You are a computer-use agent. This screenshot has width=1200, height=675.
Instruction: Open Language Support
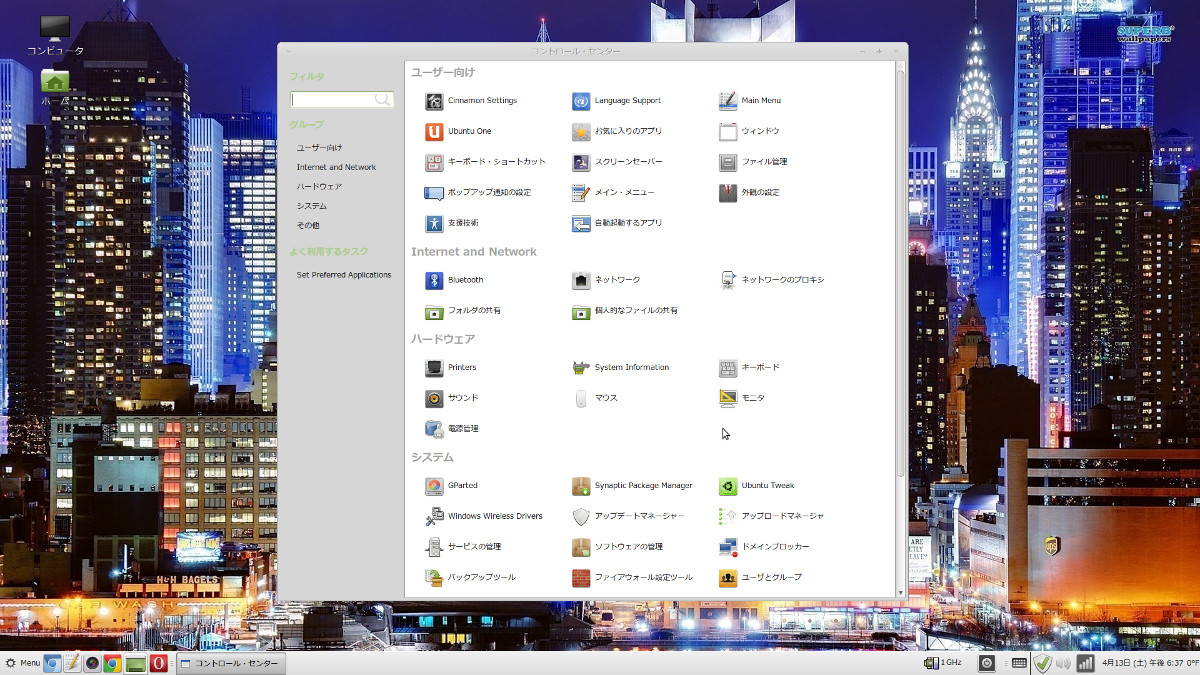point(617,101)
